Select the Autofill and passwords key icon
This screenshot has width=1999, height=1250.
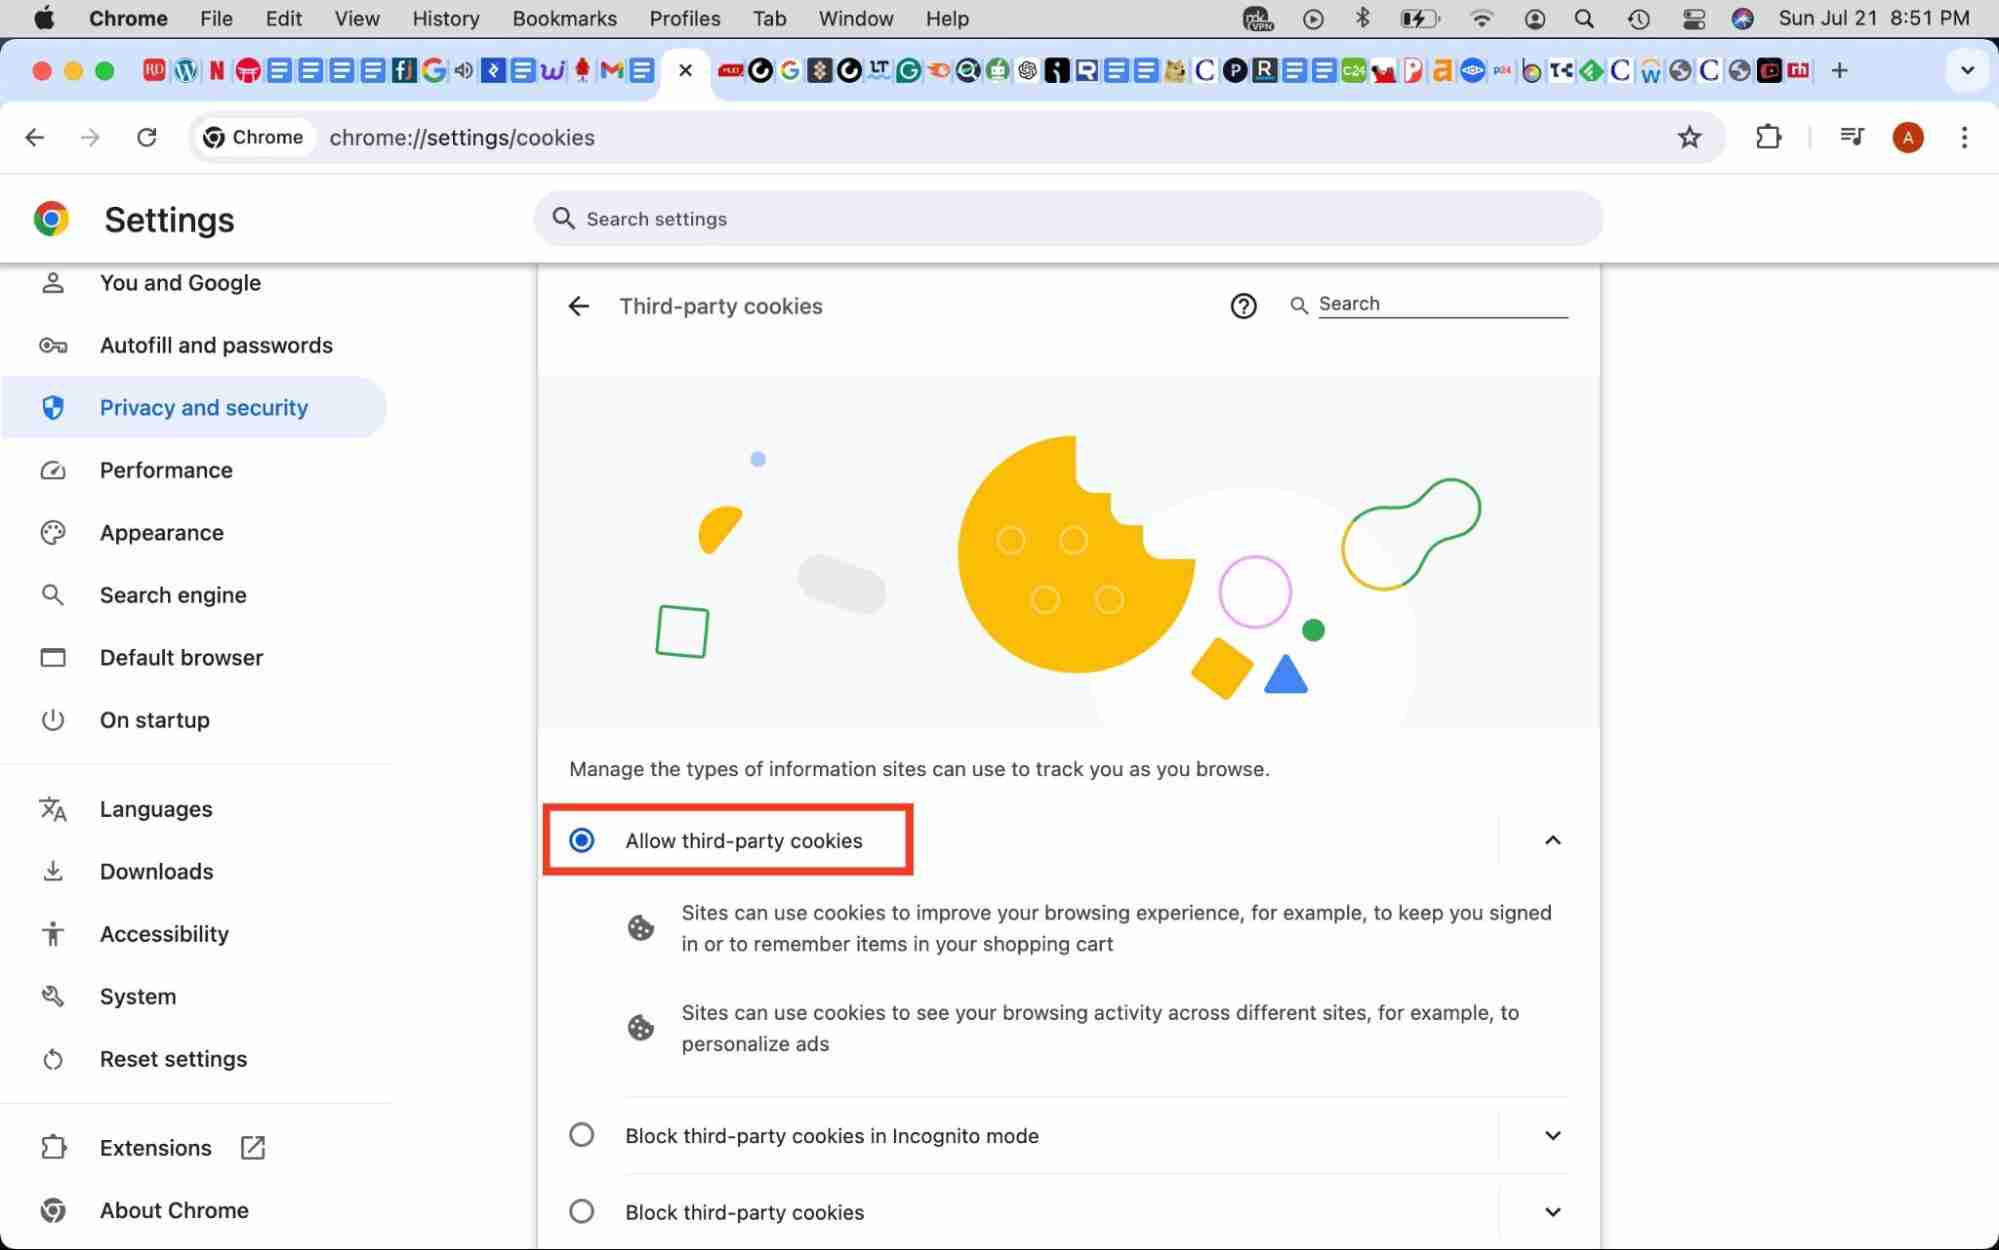[53, 345]
